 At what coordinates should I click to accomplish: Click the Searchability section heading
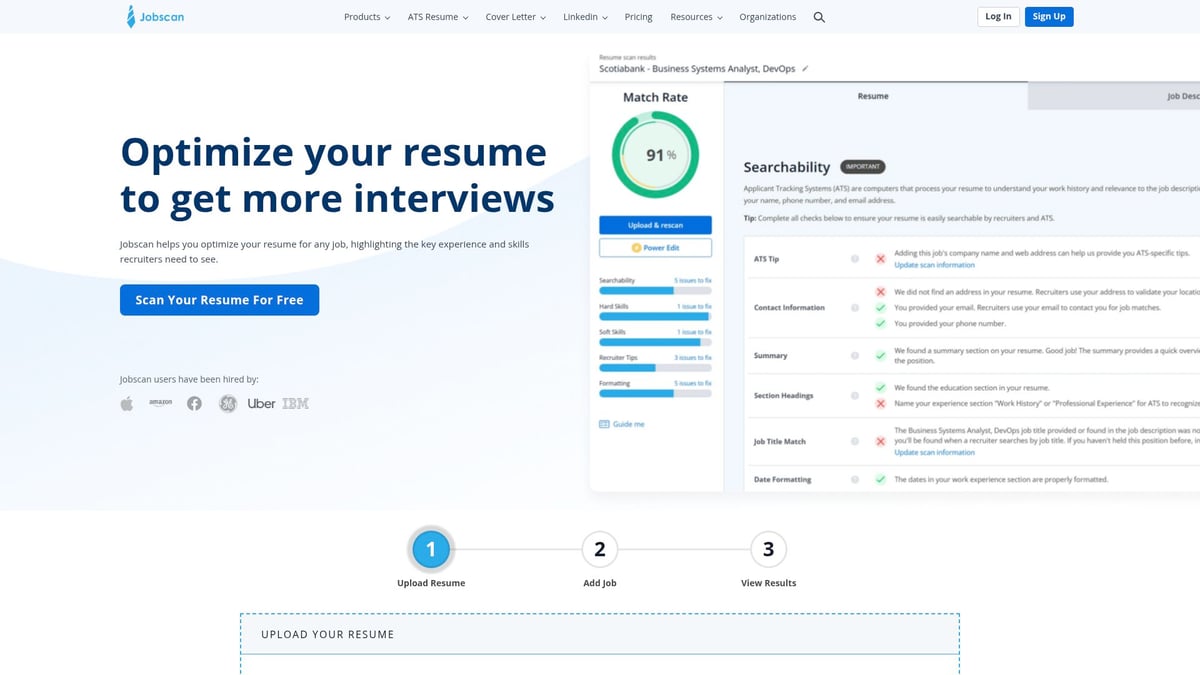(x=787, y=167)
